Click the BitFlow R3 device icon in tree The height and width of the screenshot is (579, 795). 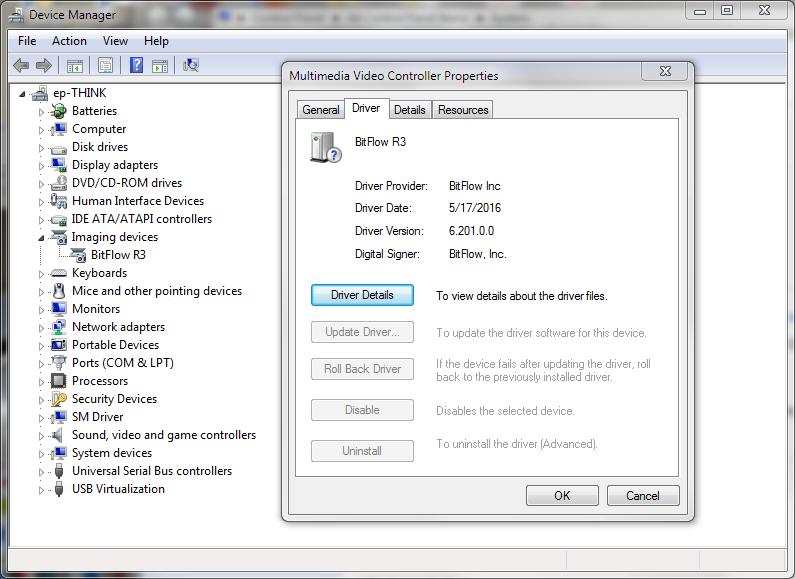[80, 255]
